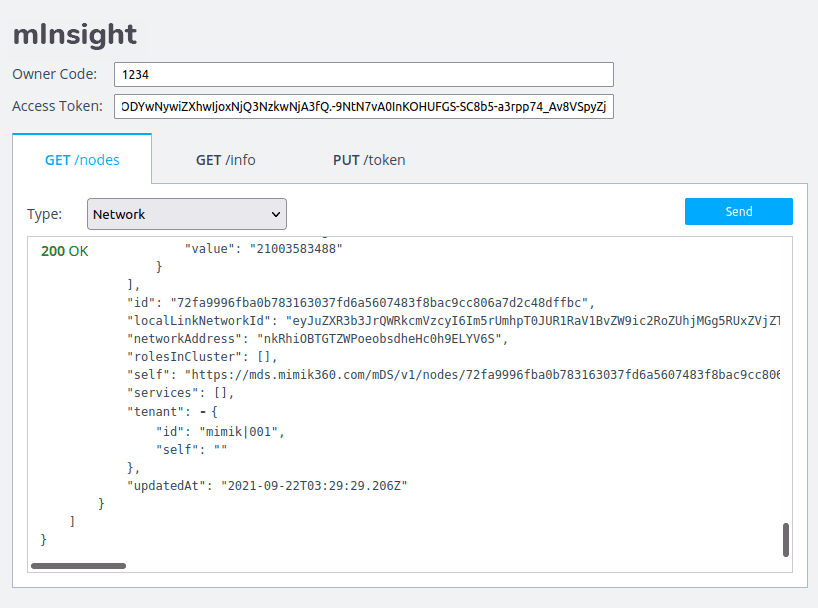Switch to the GET /info tab
This screenshot has height=608, width=818.
[x=225, y=160]
